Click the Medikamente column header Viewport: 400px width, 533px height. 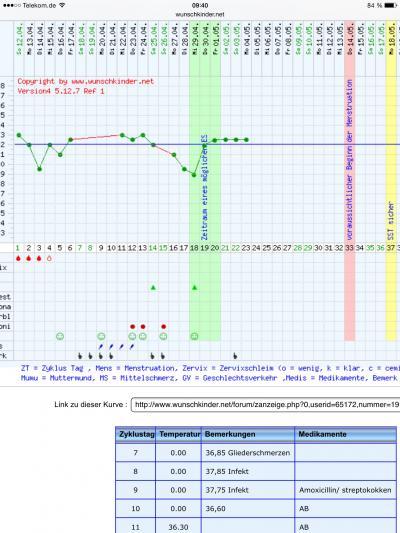[346, 434]
